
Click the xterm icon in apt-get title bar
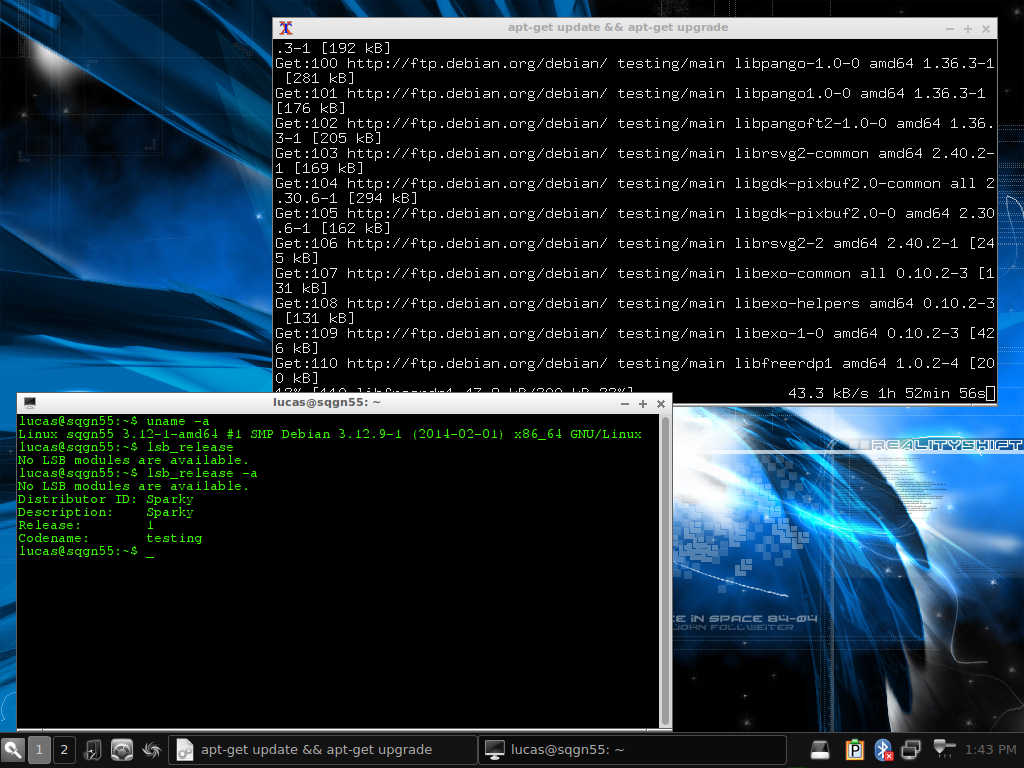(285, 28)
